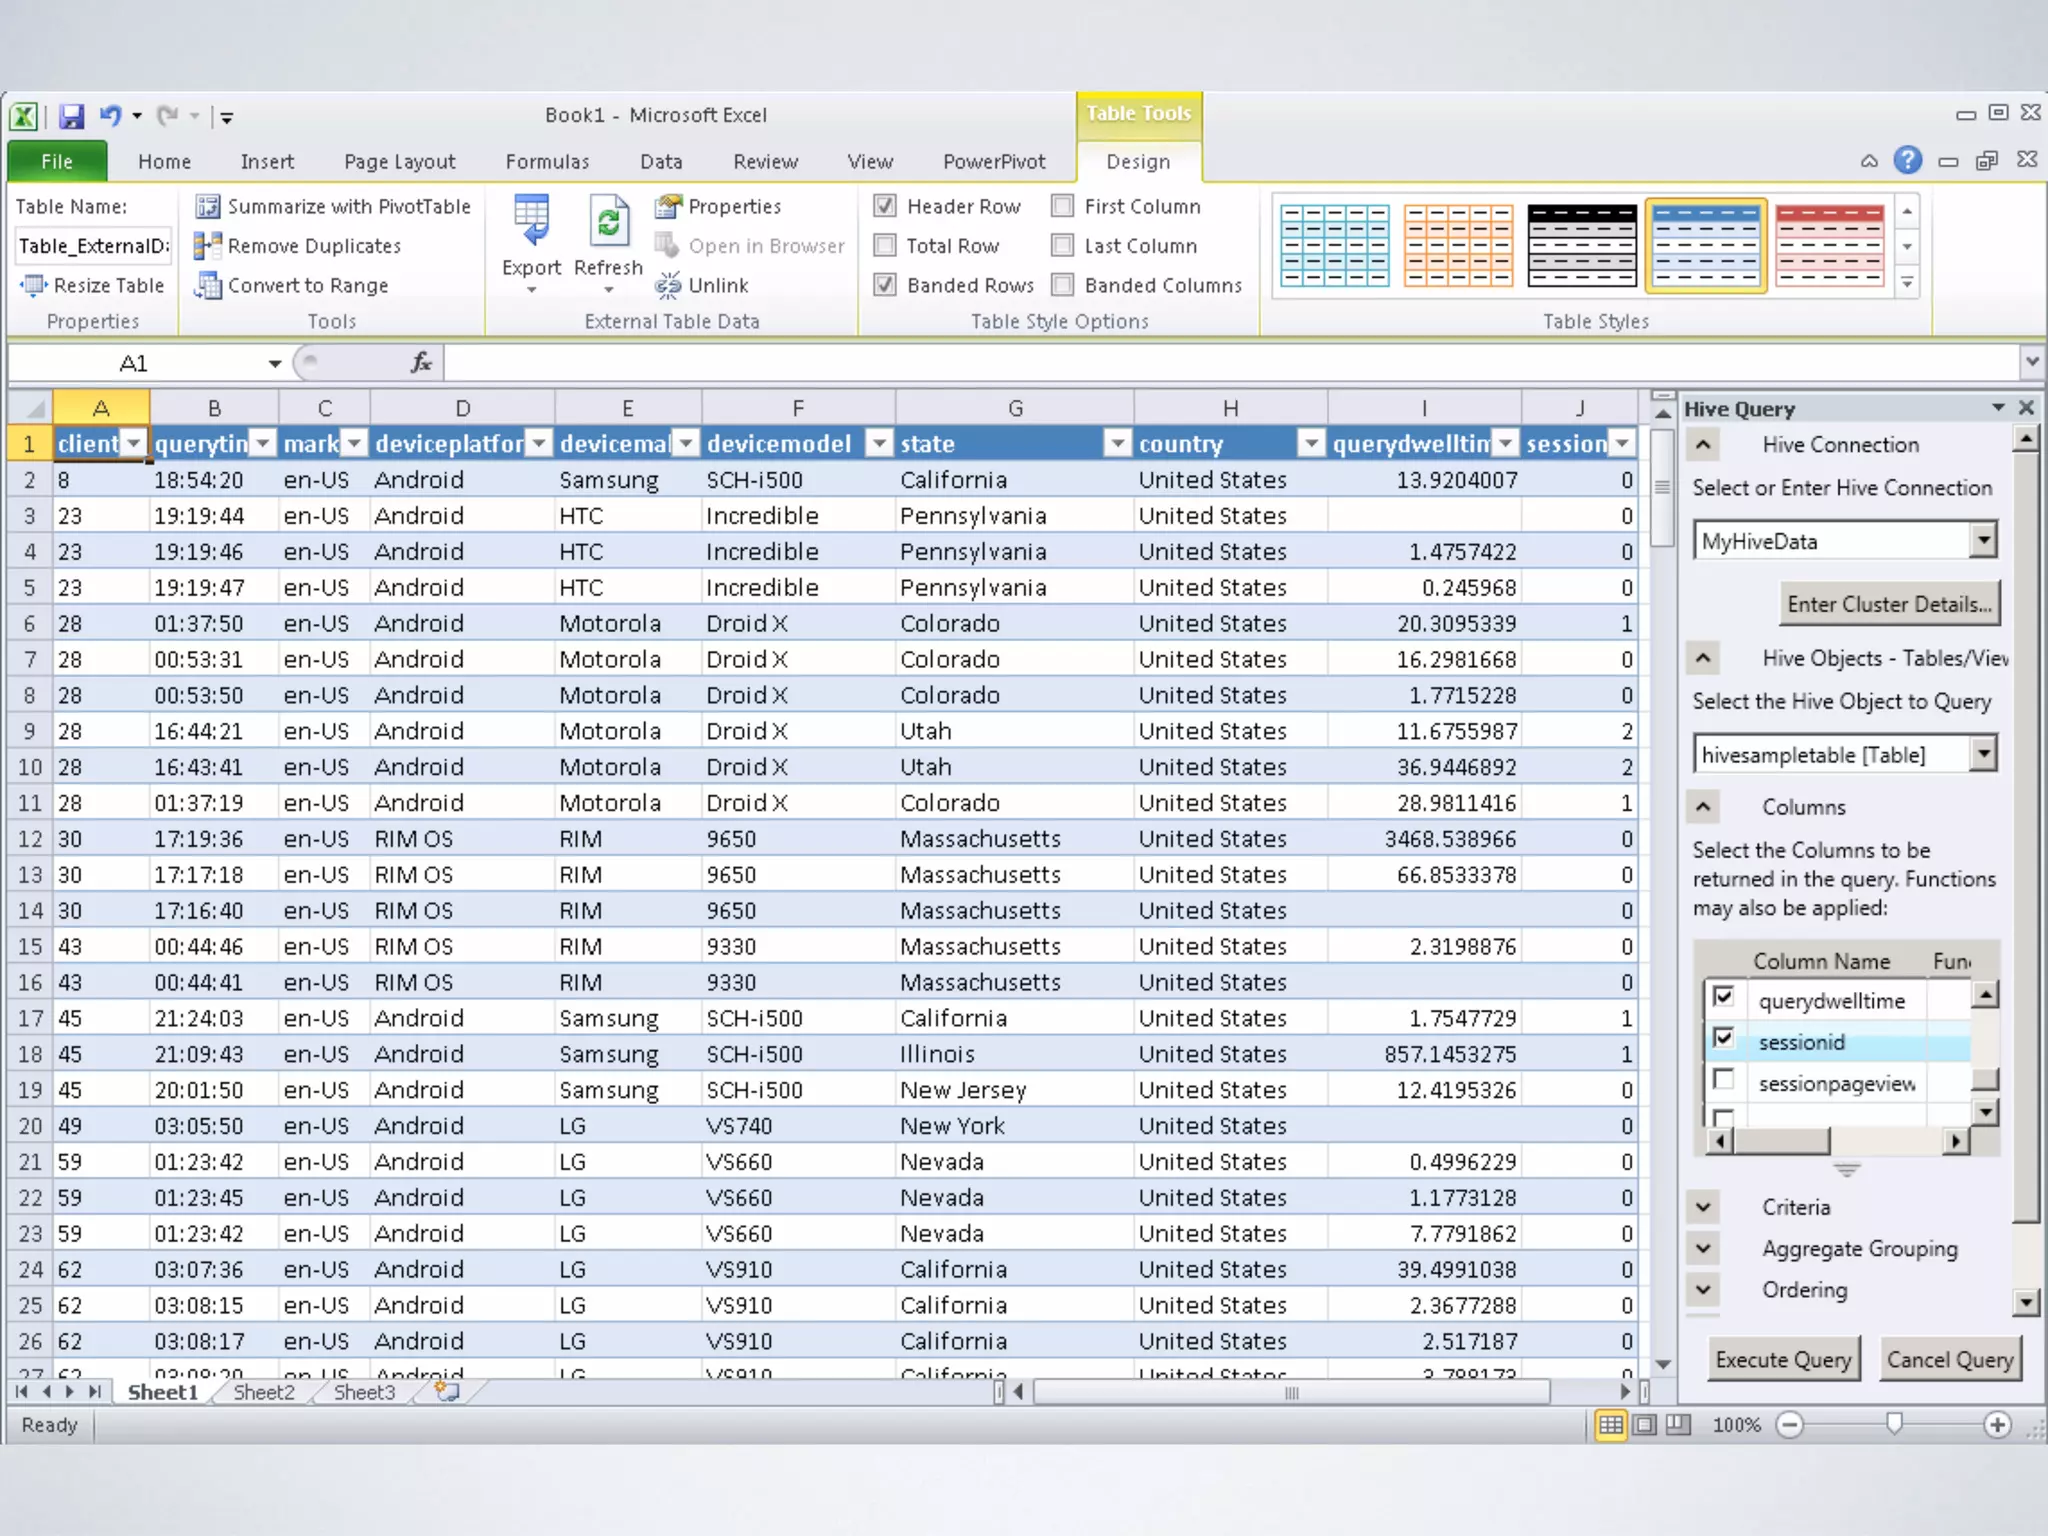Screen dimensions: 2048x1536
Task: Open the Formulas ribbon tab
Action: (547, 161)
